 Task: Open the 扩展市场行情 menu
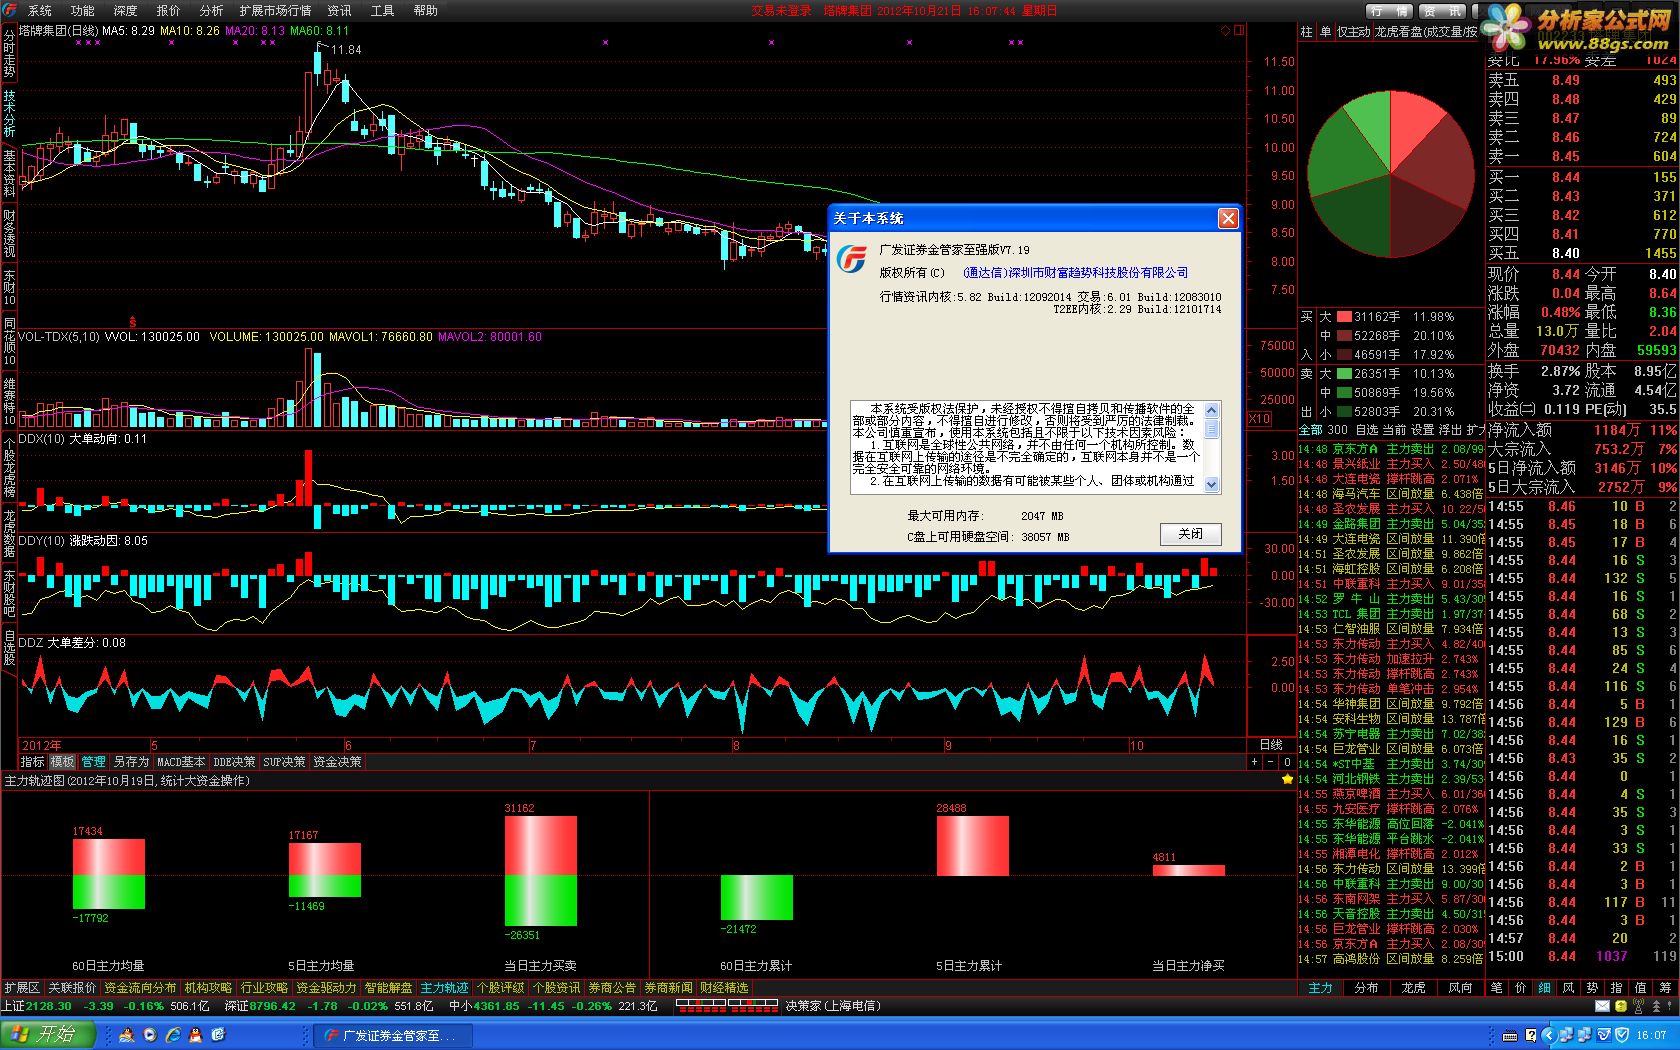[x=275, y=10]
